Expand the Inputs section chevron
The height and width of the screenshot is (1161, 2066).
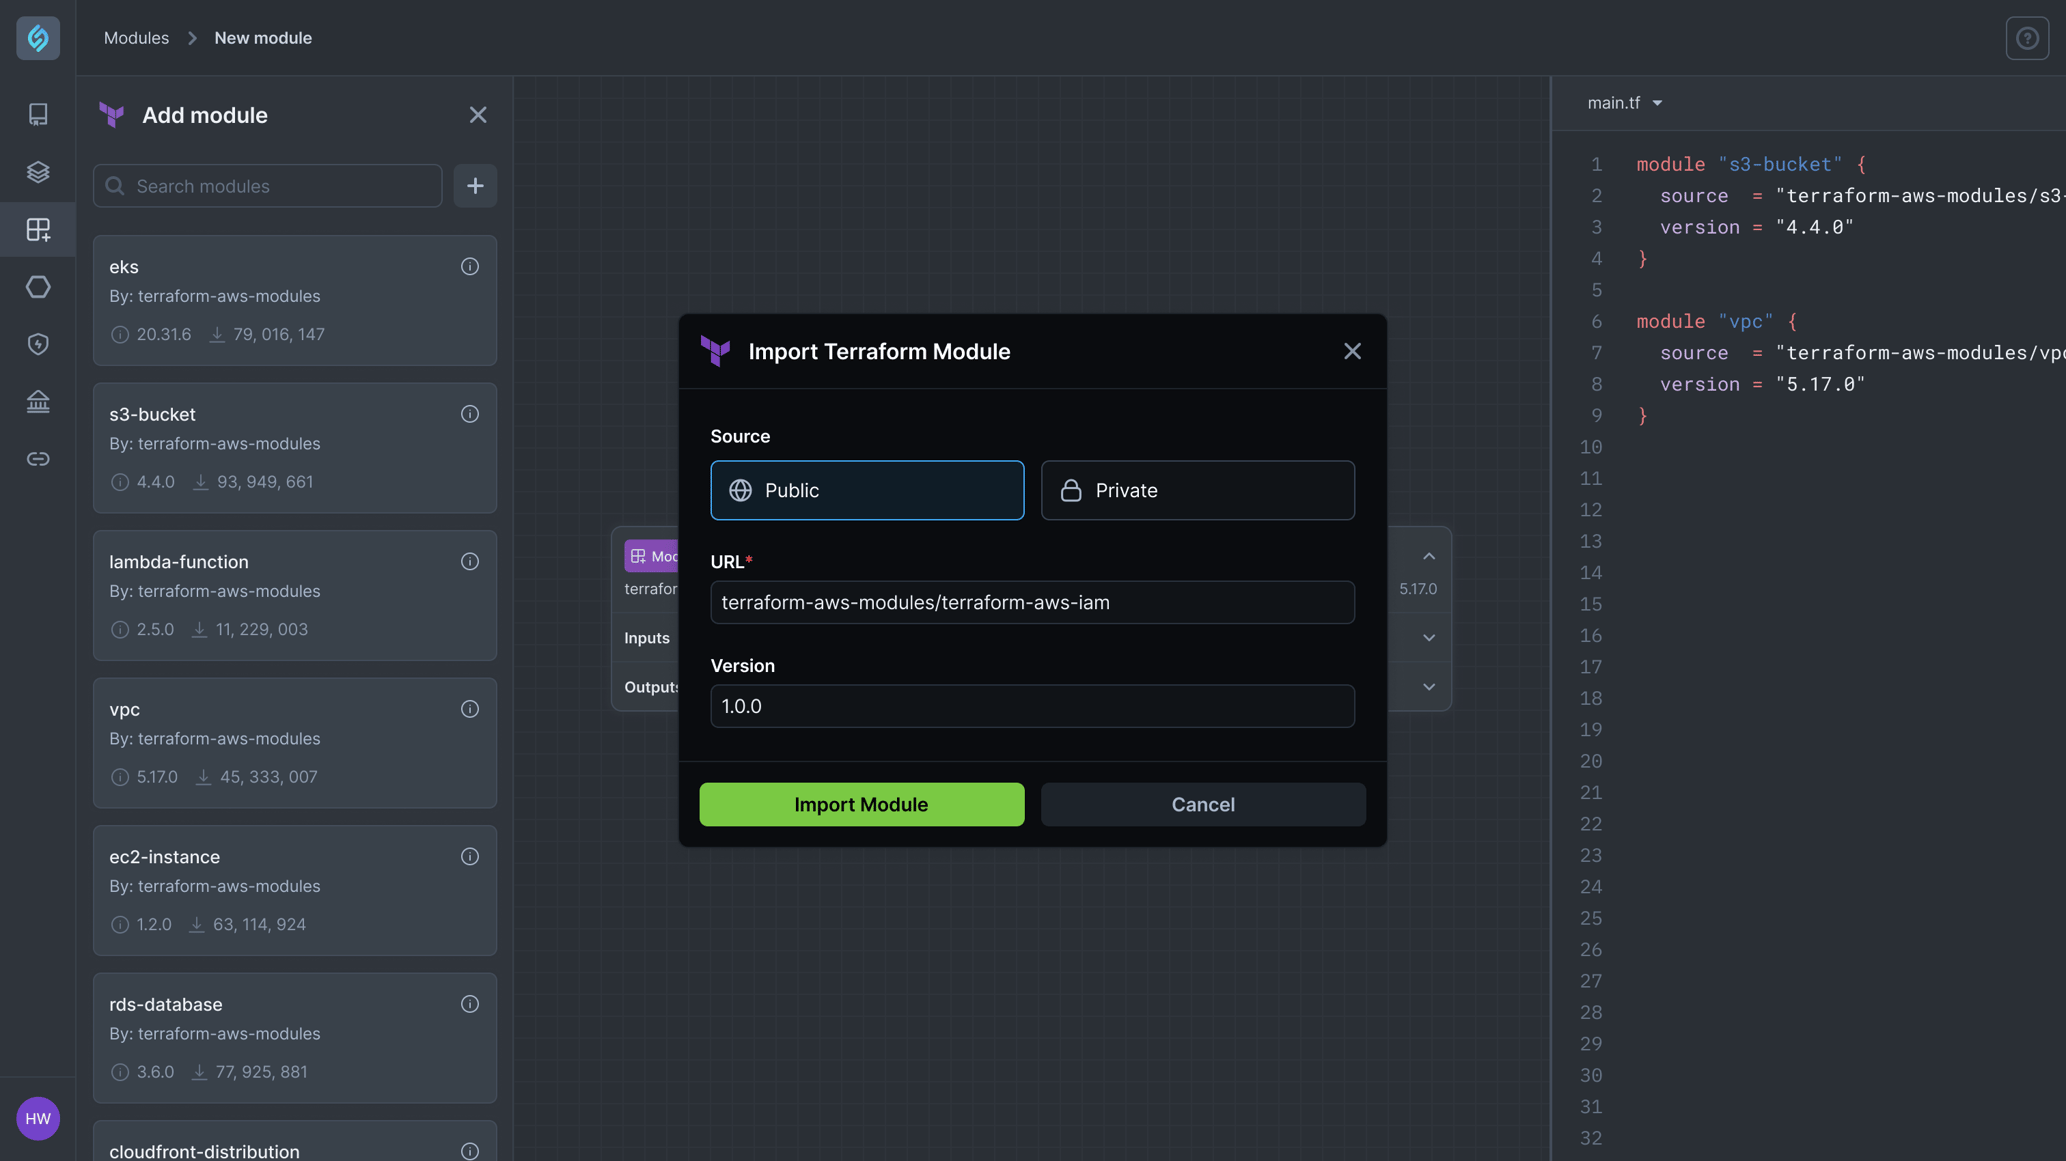click(x=1429, y=638)
